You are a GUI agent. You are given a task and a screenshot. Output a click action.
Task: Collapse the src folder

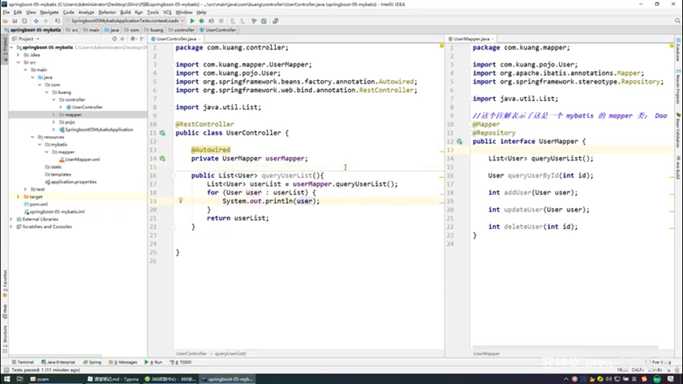coord(19,63)
